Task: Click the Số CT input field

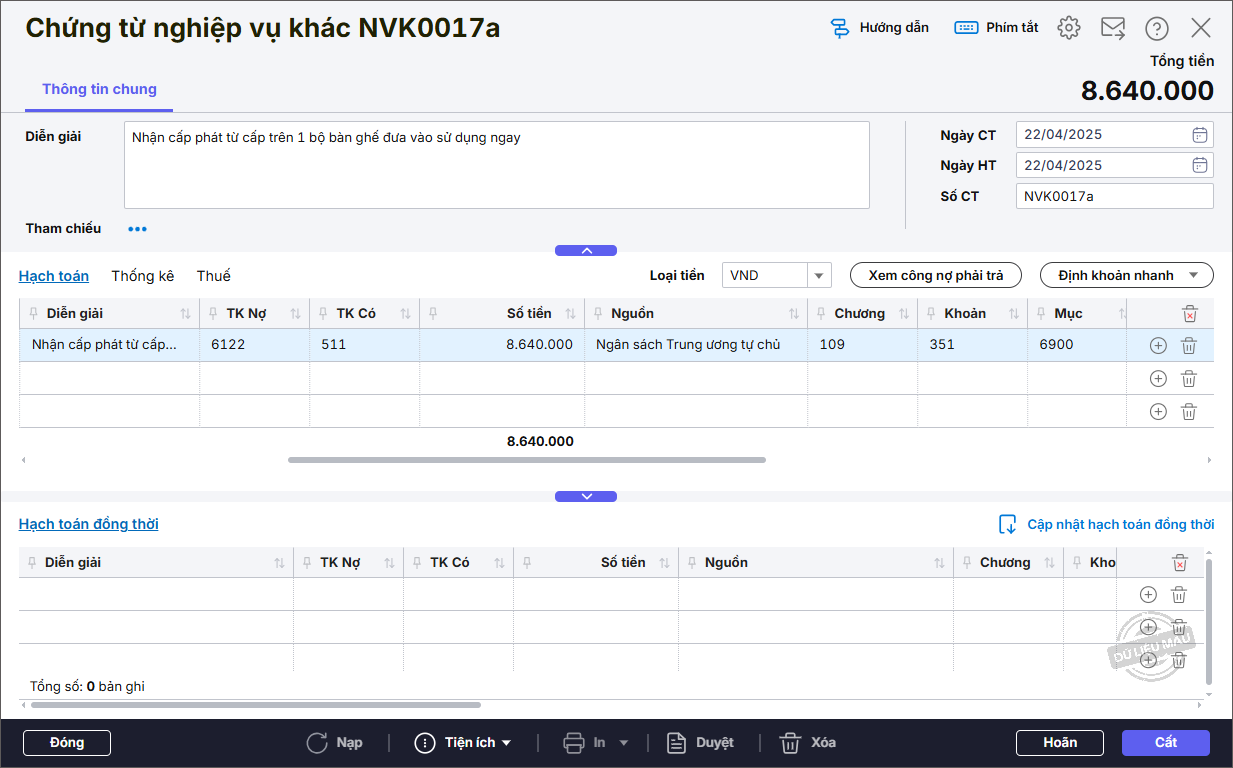Action: point(1114,197)
